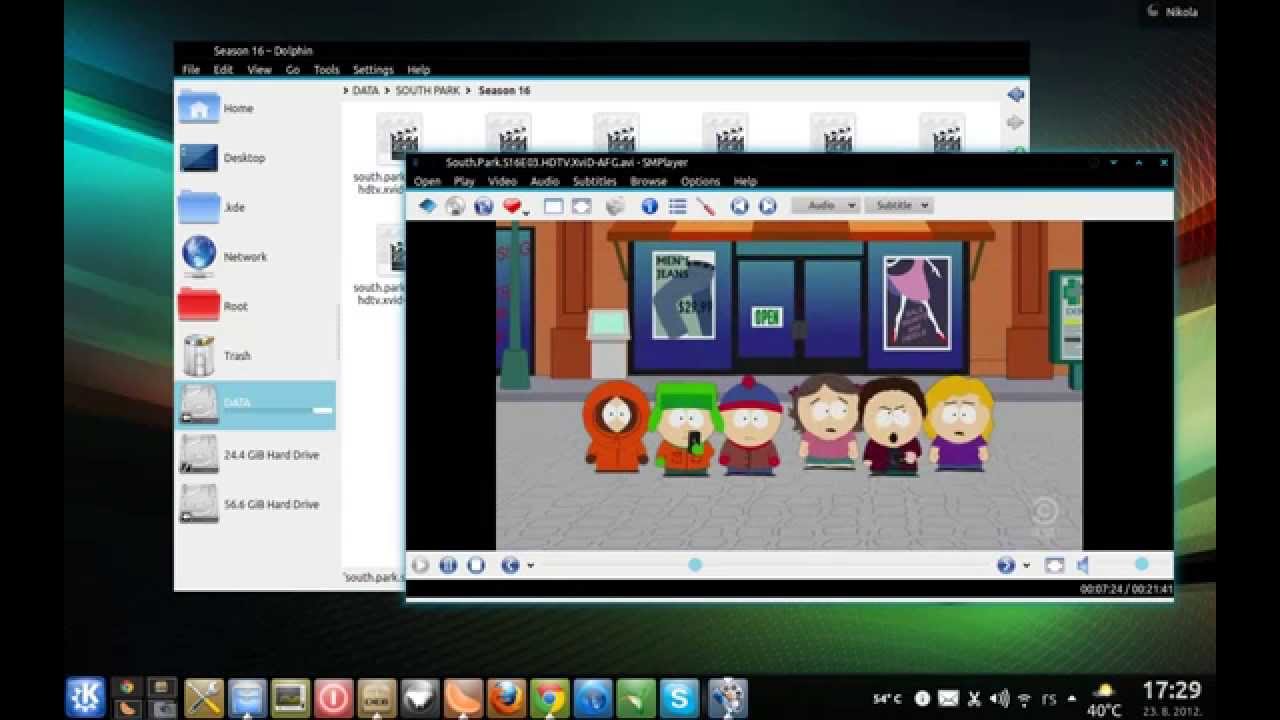Image resolution: width=1280 pixels, height=720 pixels.
Task: Mute audio with the speaker icon
Action: [x=1083, y=565]
